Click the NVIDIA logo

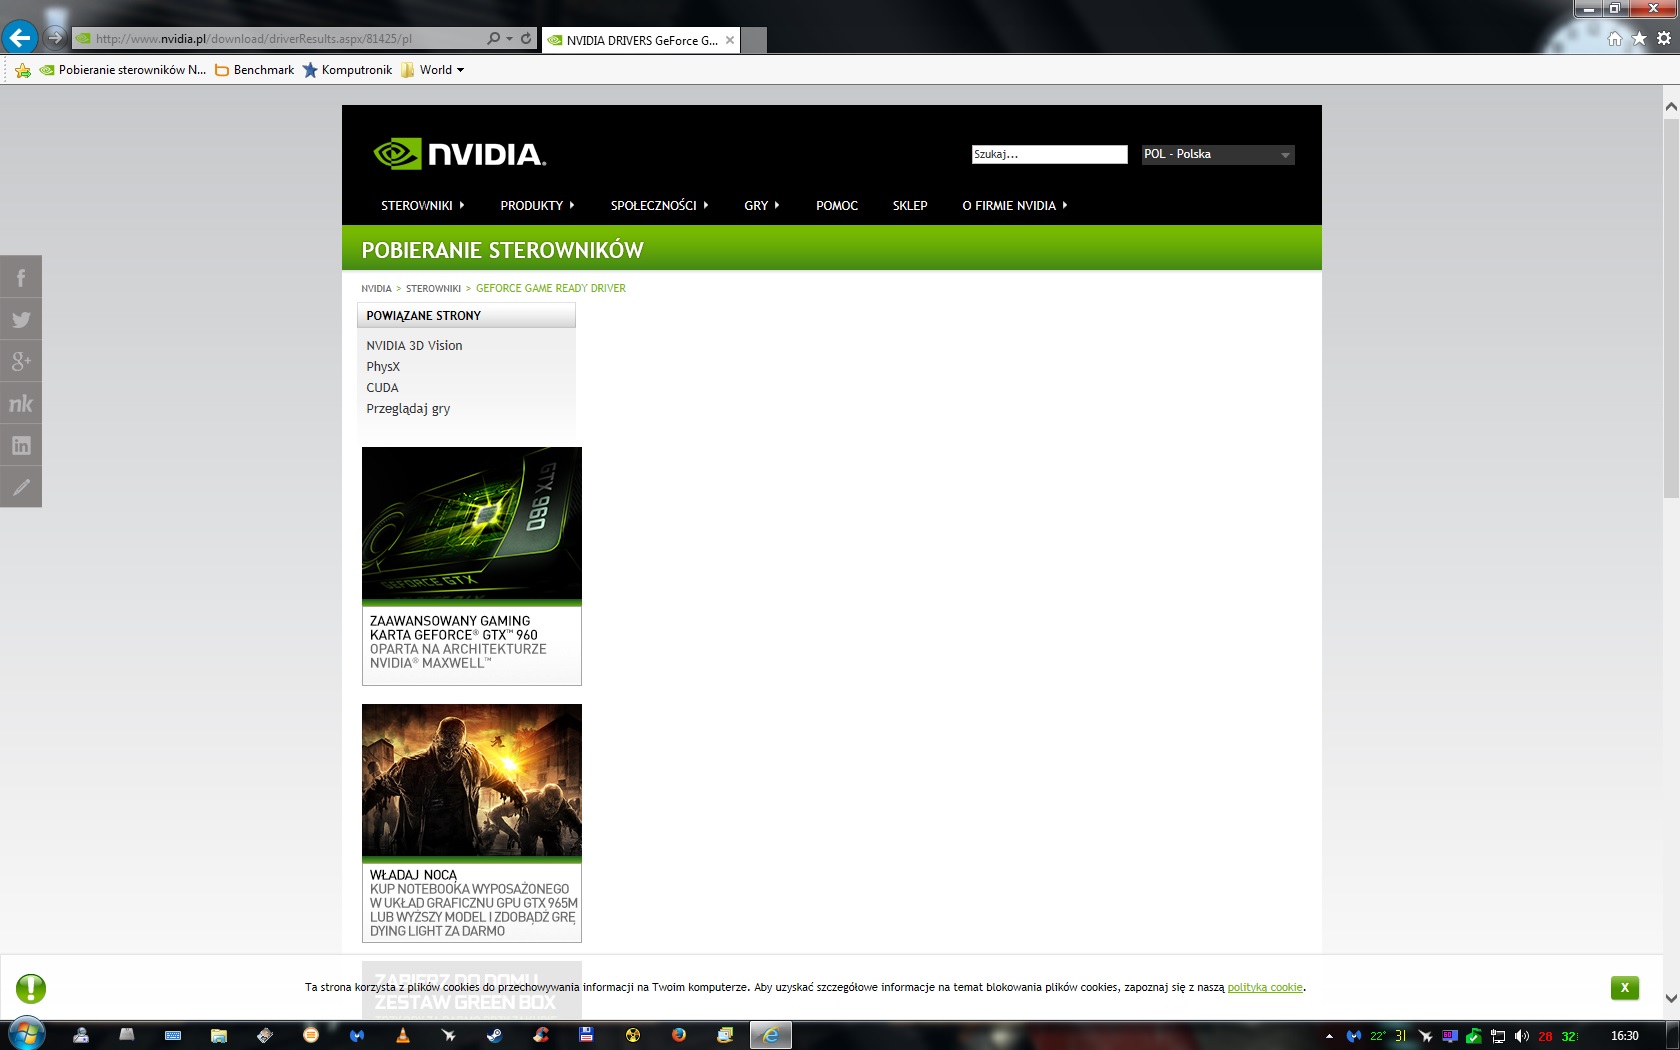click(459, 154)
